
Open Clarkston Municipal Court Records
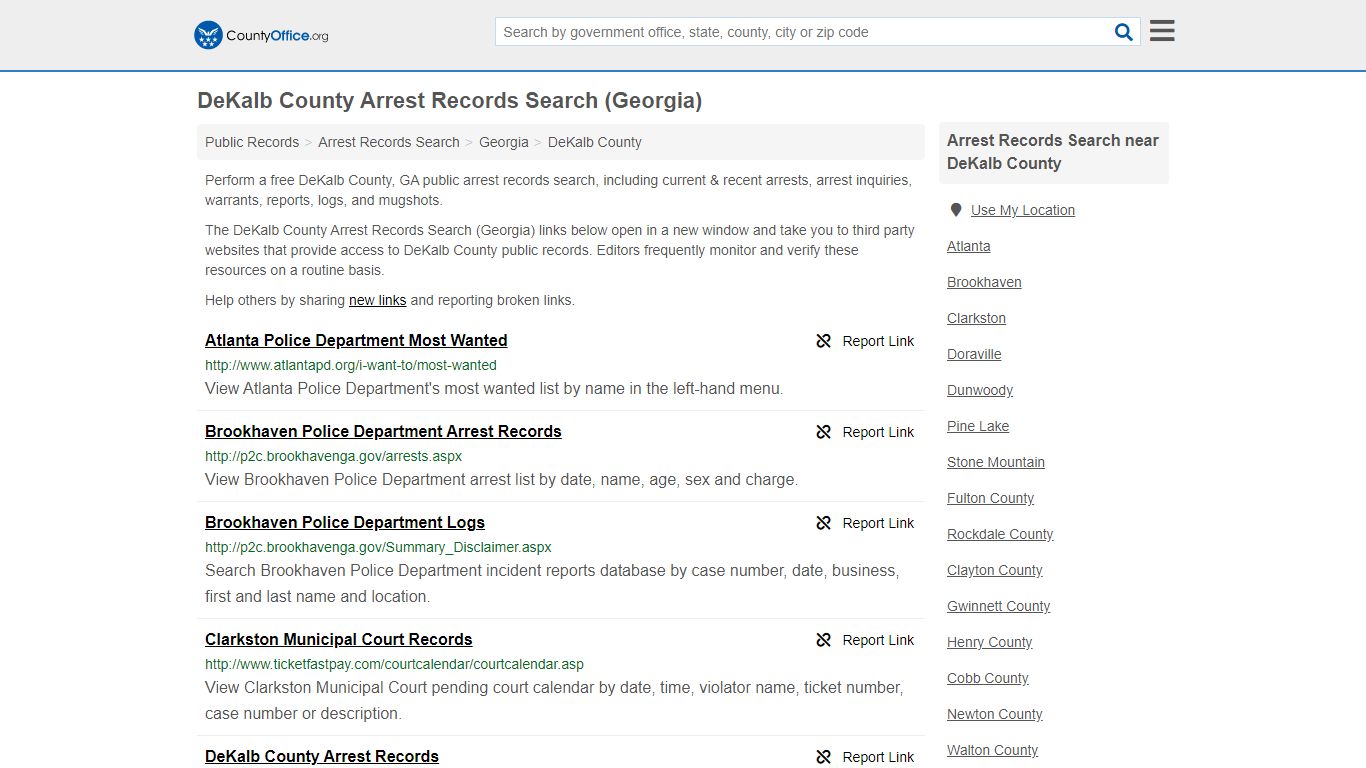point(338,640)
